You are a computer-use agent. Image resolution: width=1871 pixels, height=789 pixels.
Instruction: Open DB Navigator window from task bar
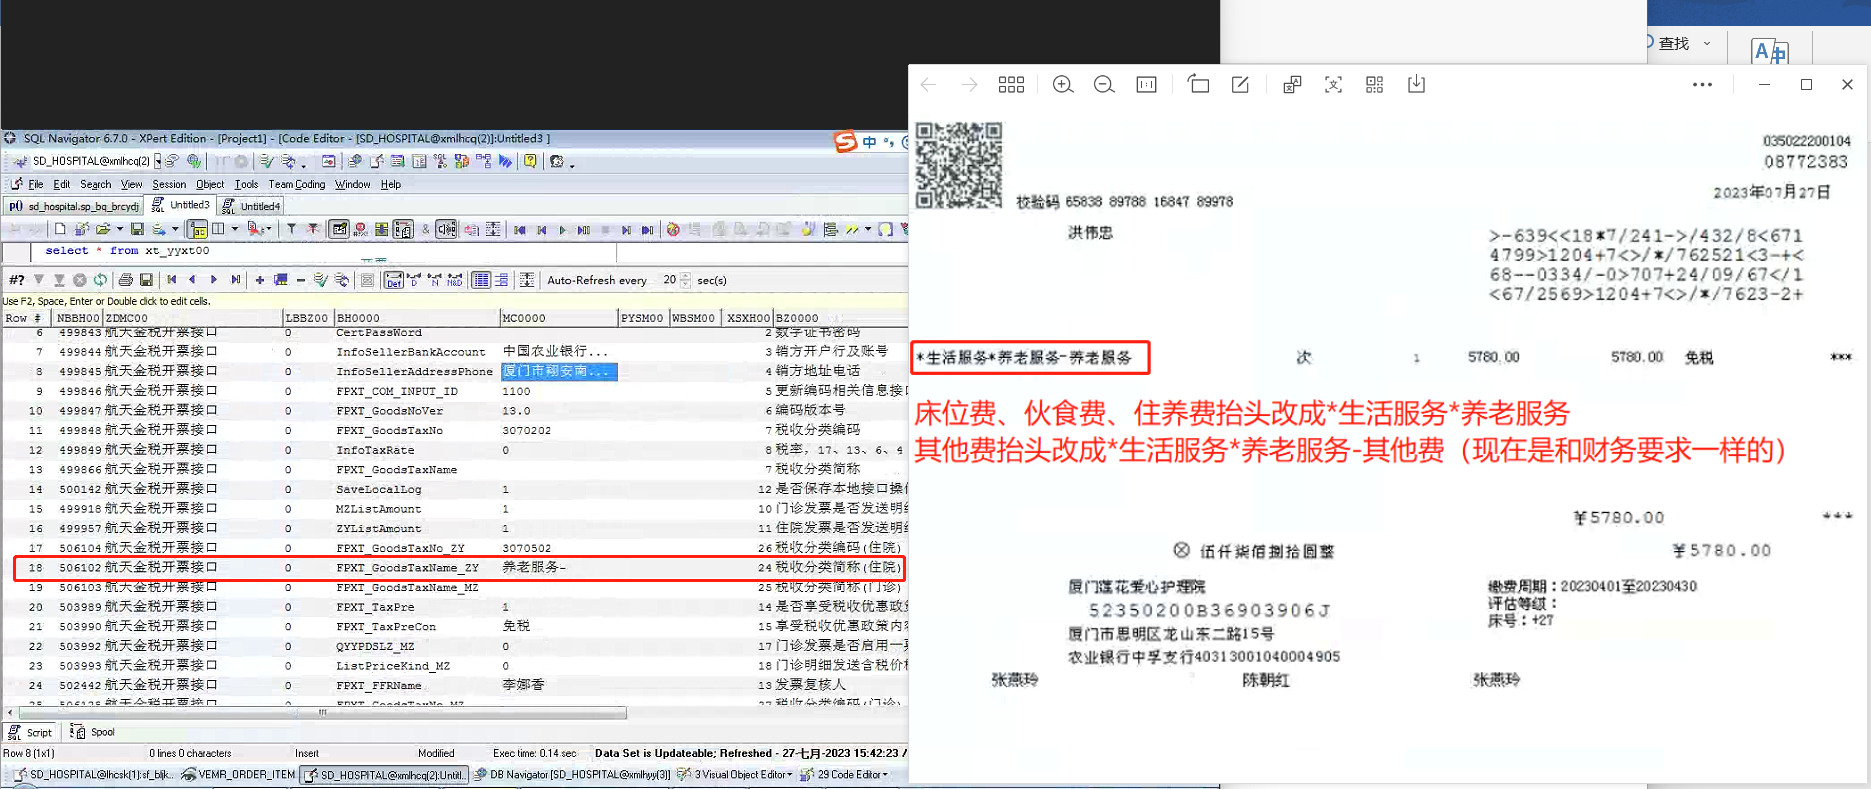click(572, 774)
